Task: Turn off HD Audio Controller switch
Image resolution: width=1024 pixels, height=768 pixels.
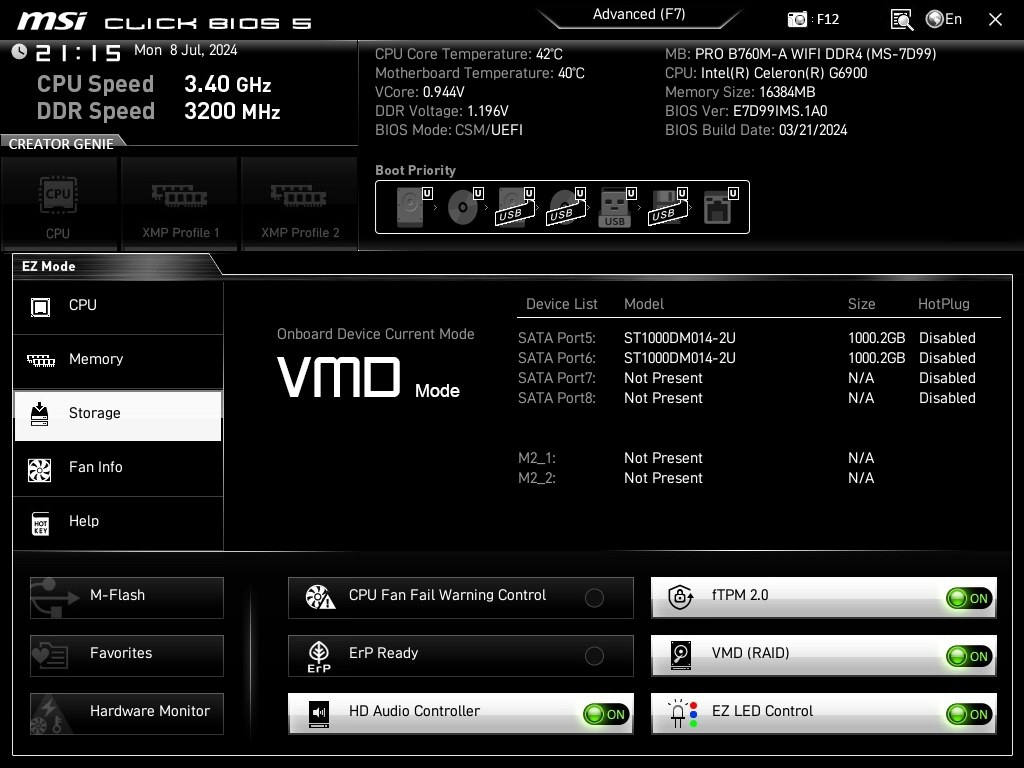Action: click(607, 714)
